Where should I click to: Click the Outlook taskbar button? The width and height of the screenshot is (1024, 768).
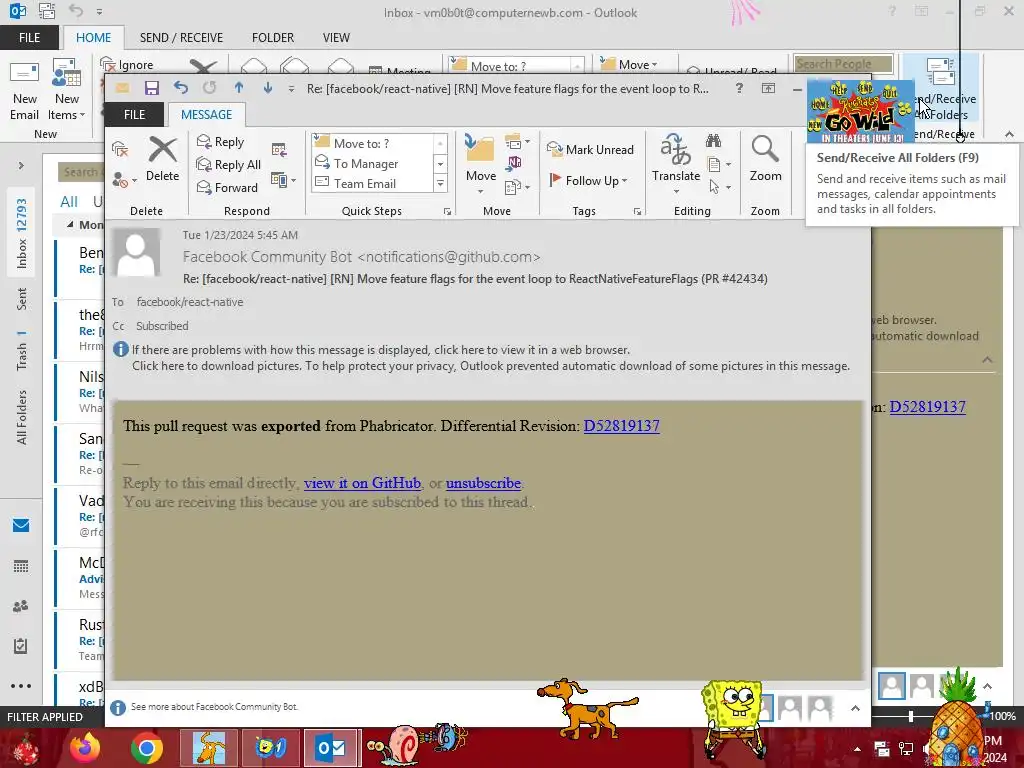tap(331, 748)
